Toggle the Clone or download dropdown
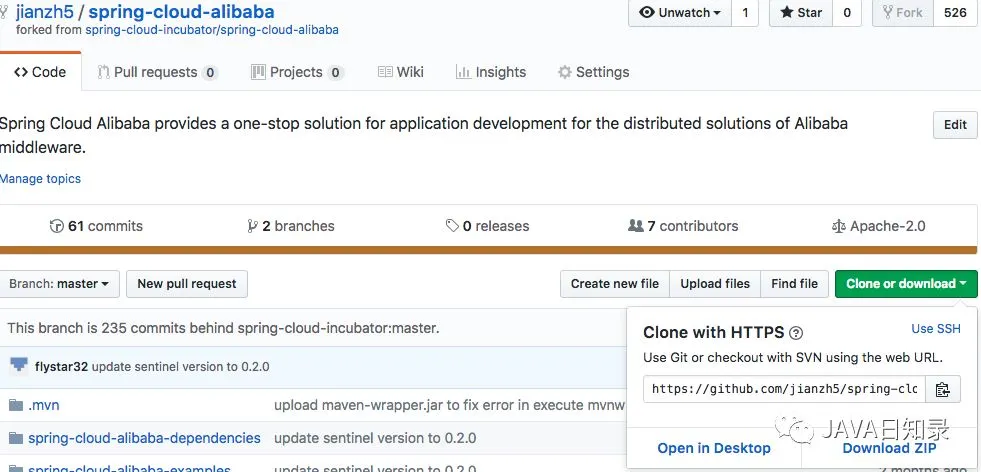This screenshot has height=472, width=981. [906, 284]
